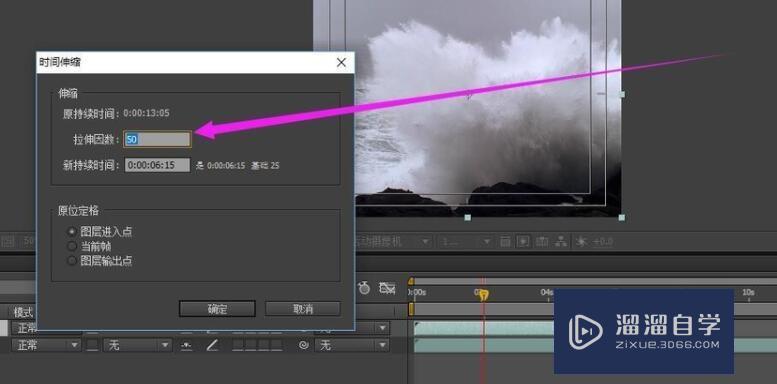This screenshot has height=384, width=777.
Task: Click the work area start handle in timeline
Action: pyautogui.click(x=411, y=309)
